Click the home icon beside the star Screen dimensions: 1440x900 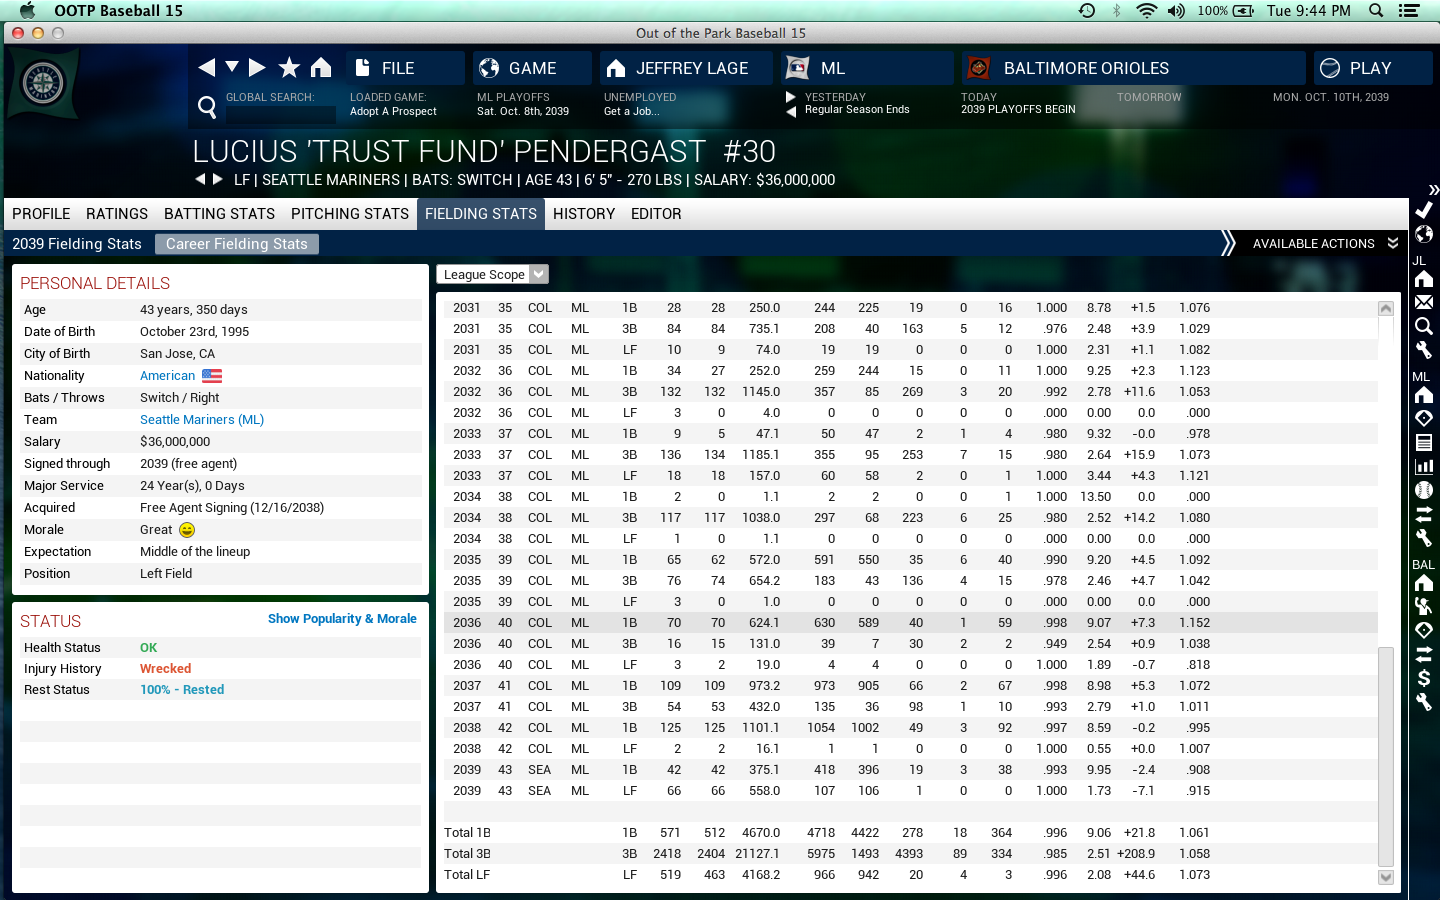click(x=321, y=67)
